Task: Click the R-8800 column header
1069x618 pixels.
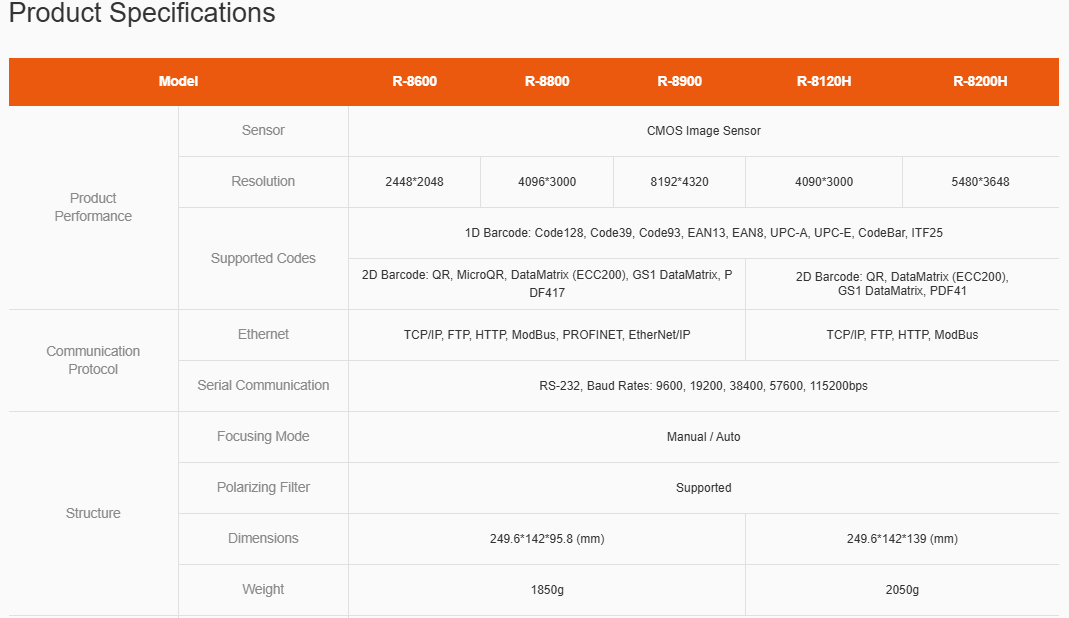Action: (x=547, y=81)
